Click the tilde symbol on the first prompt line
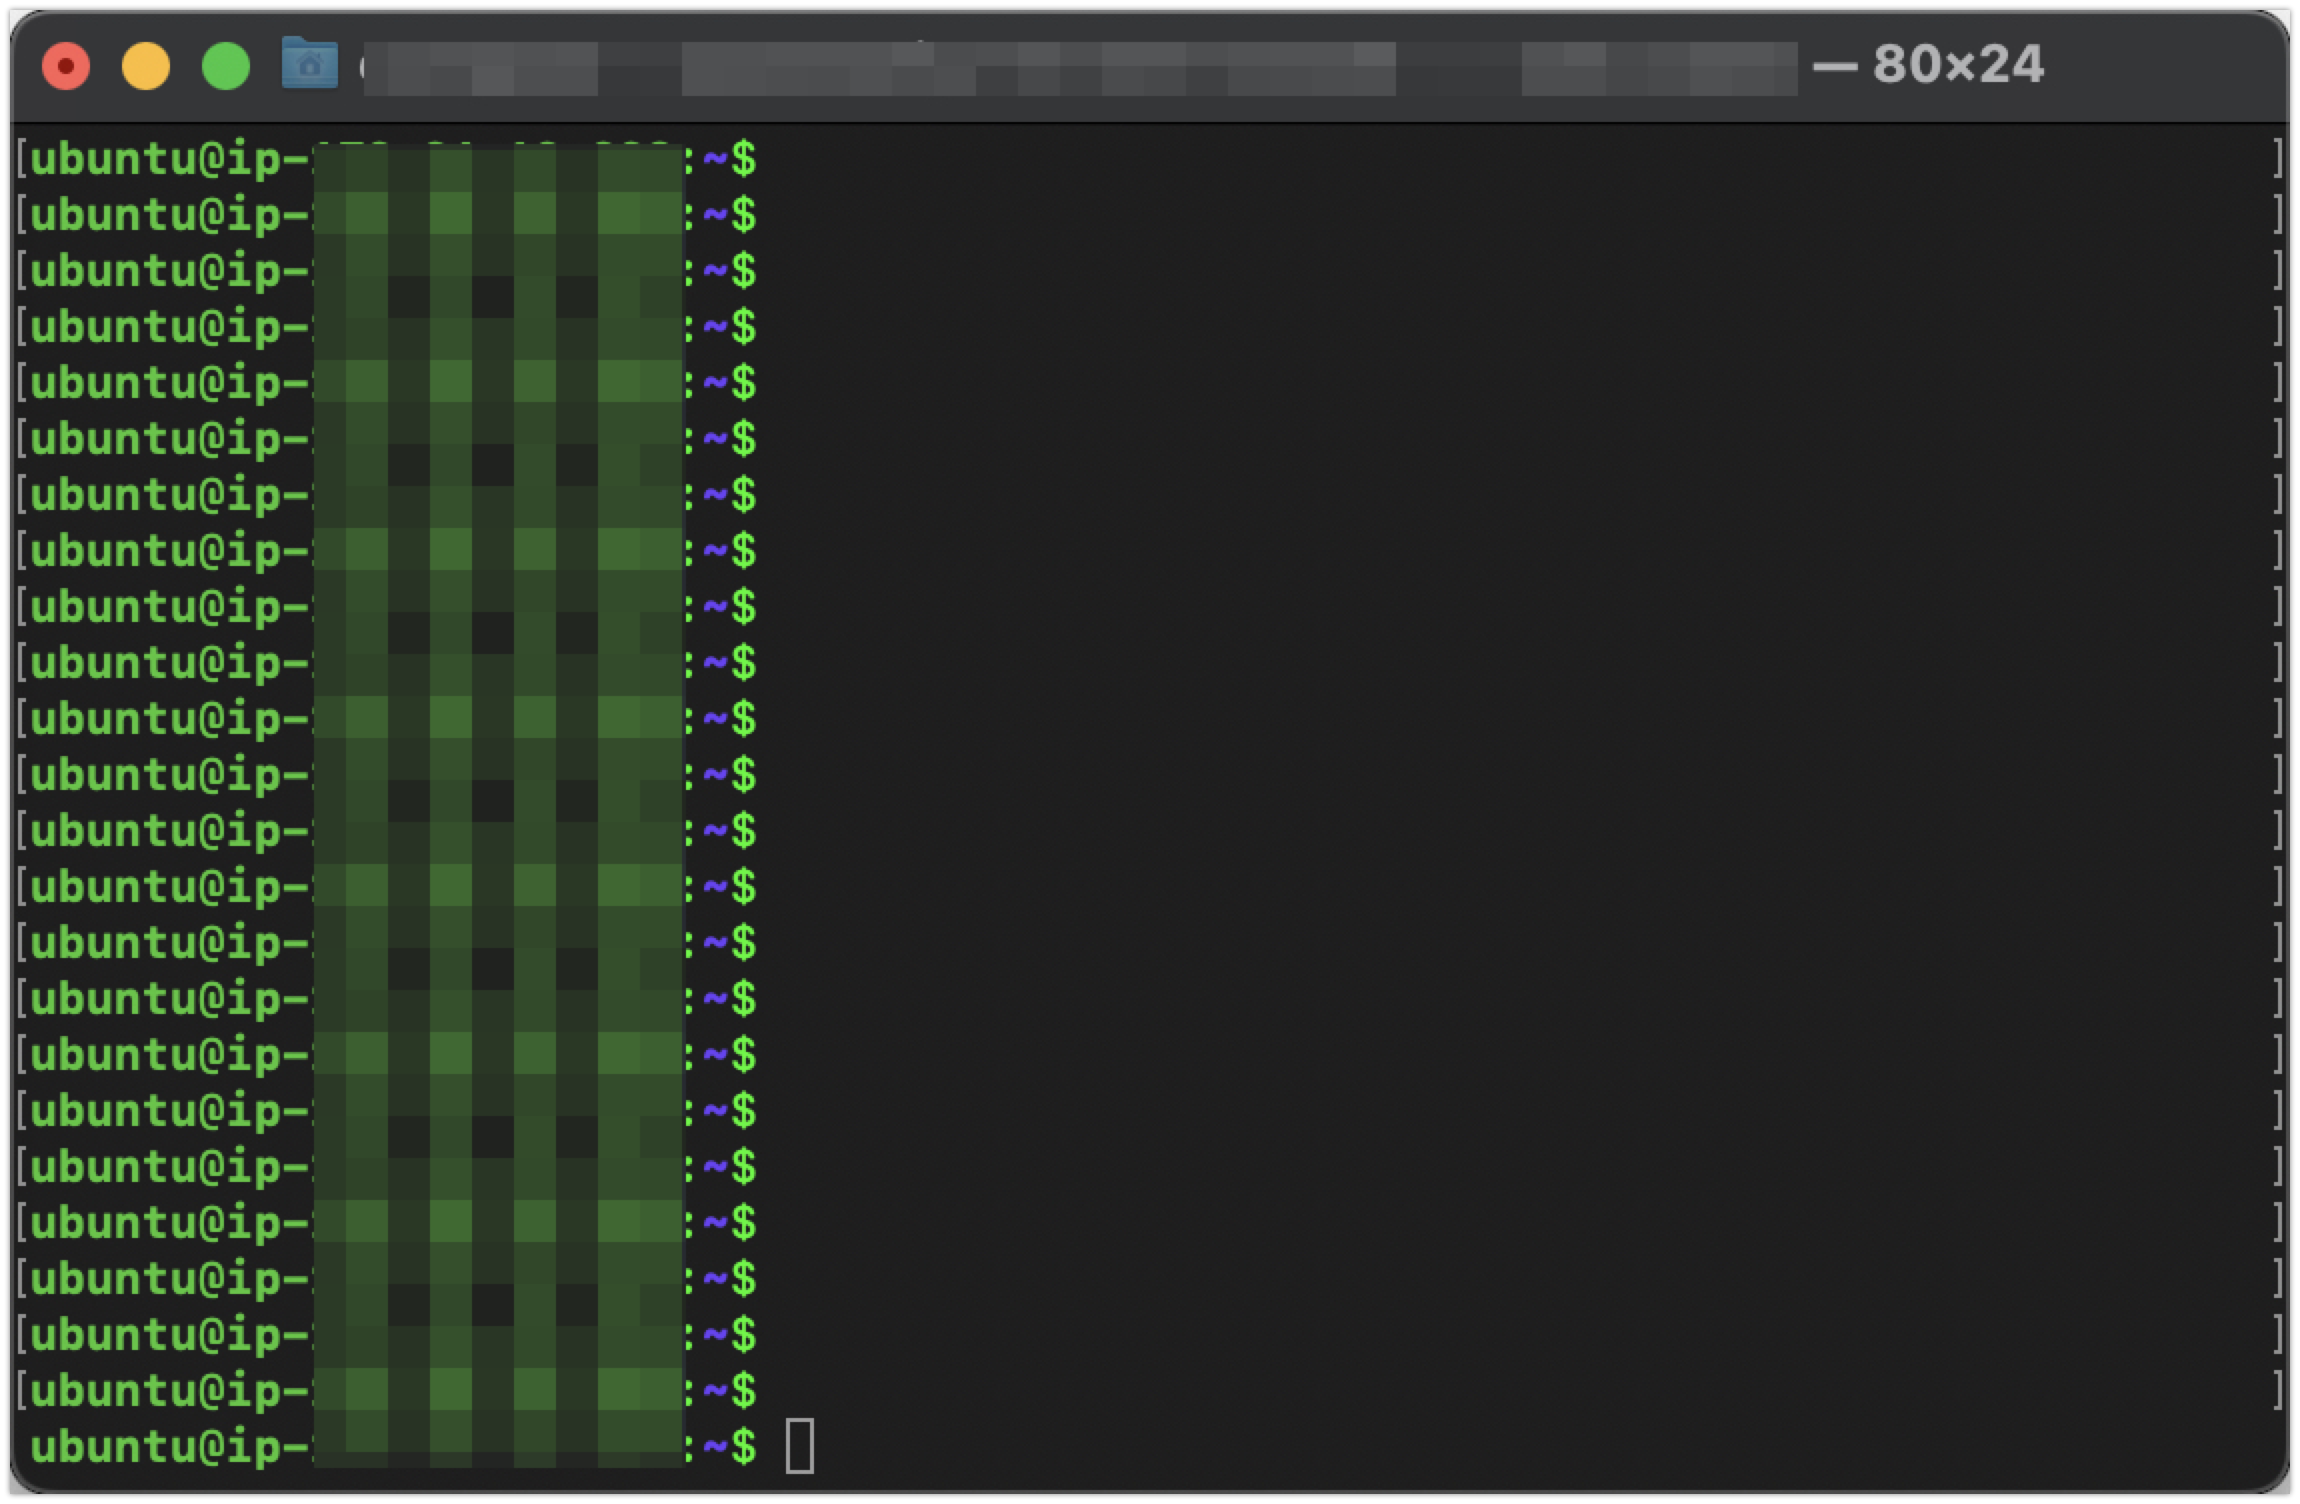The height and width of the screenshot is (1504, 2300). [715, 160]
